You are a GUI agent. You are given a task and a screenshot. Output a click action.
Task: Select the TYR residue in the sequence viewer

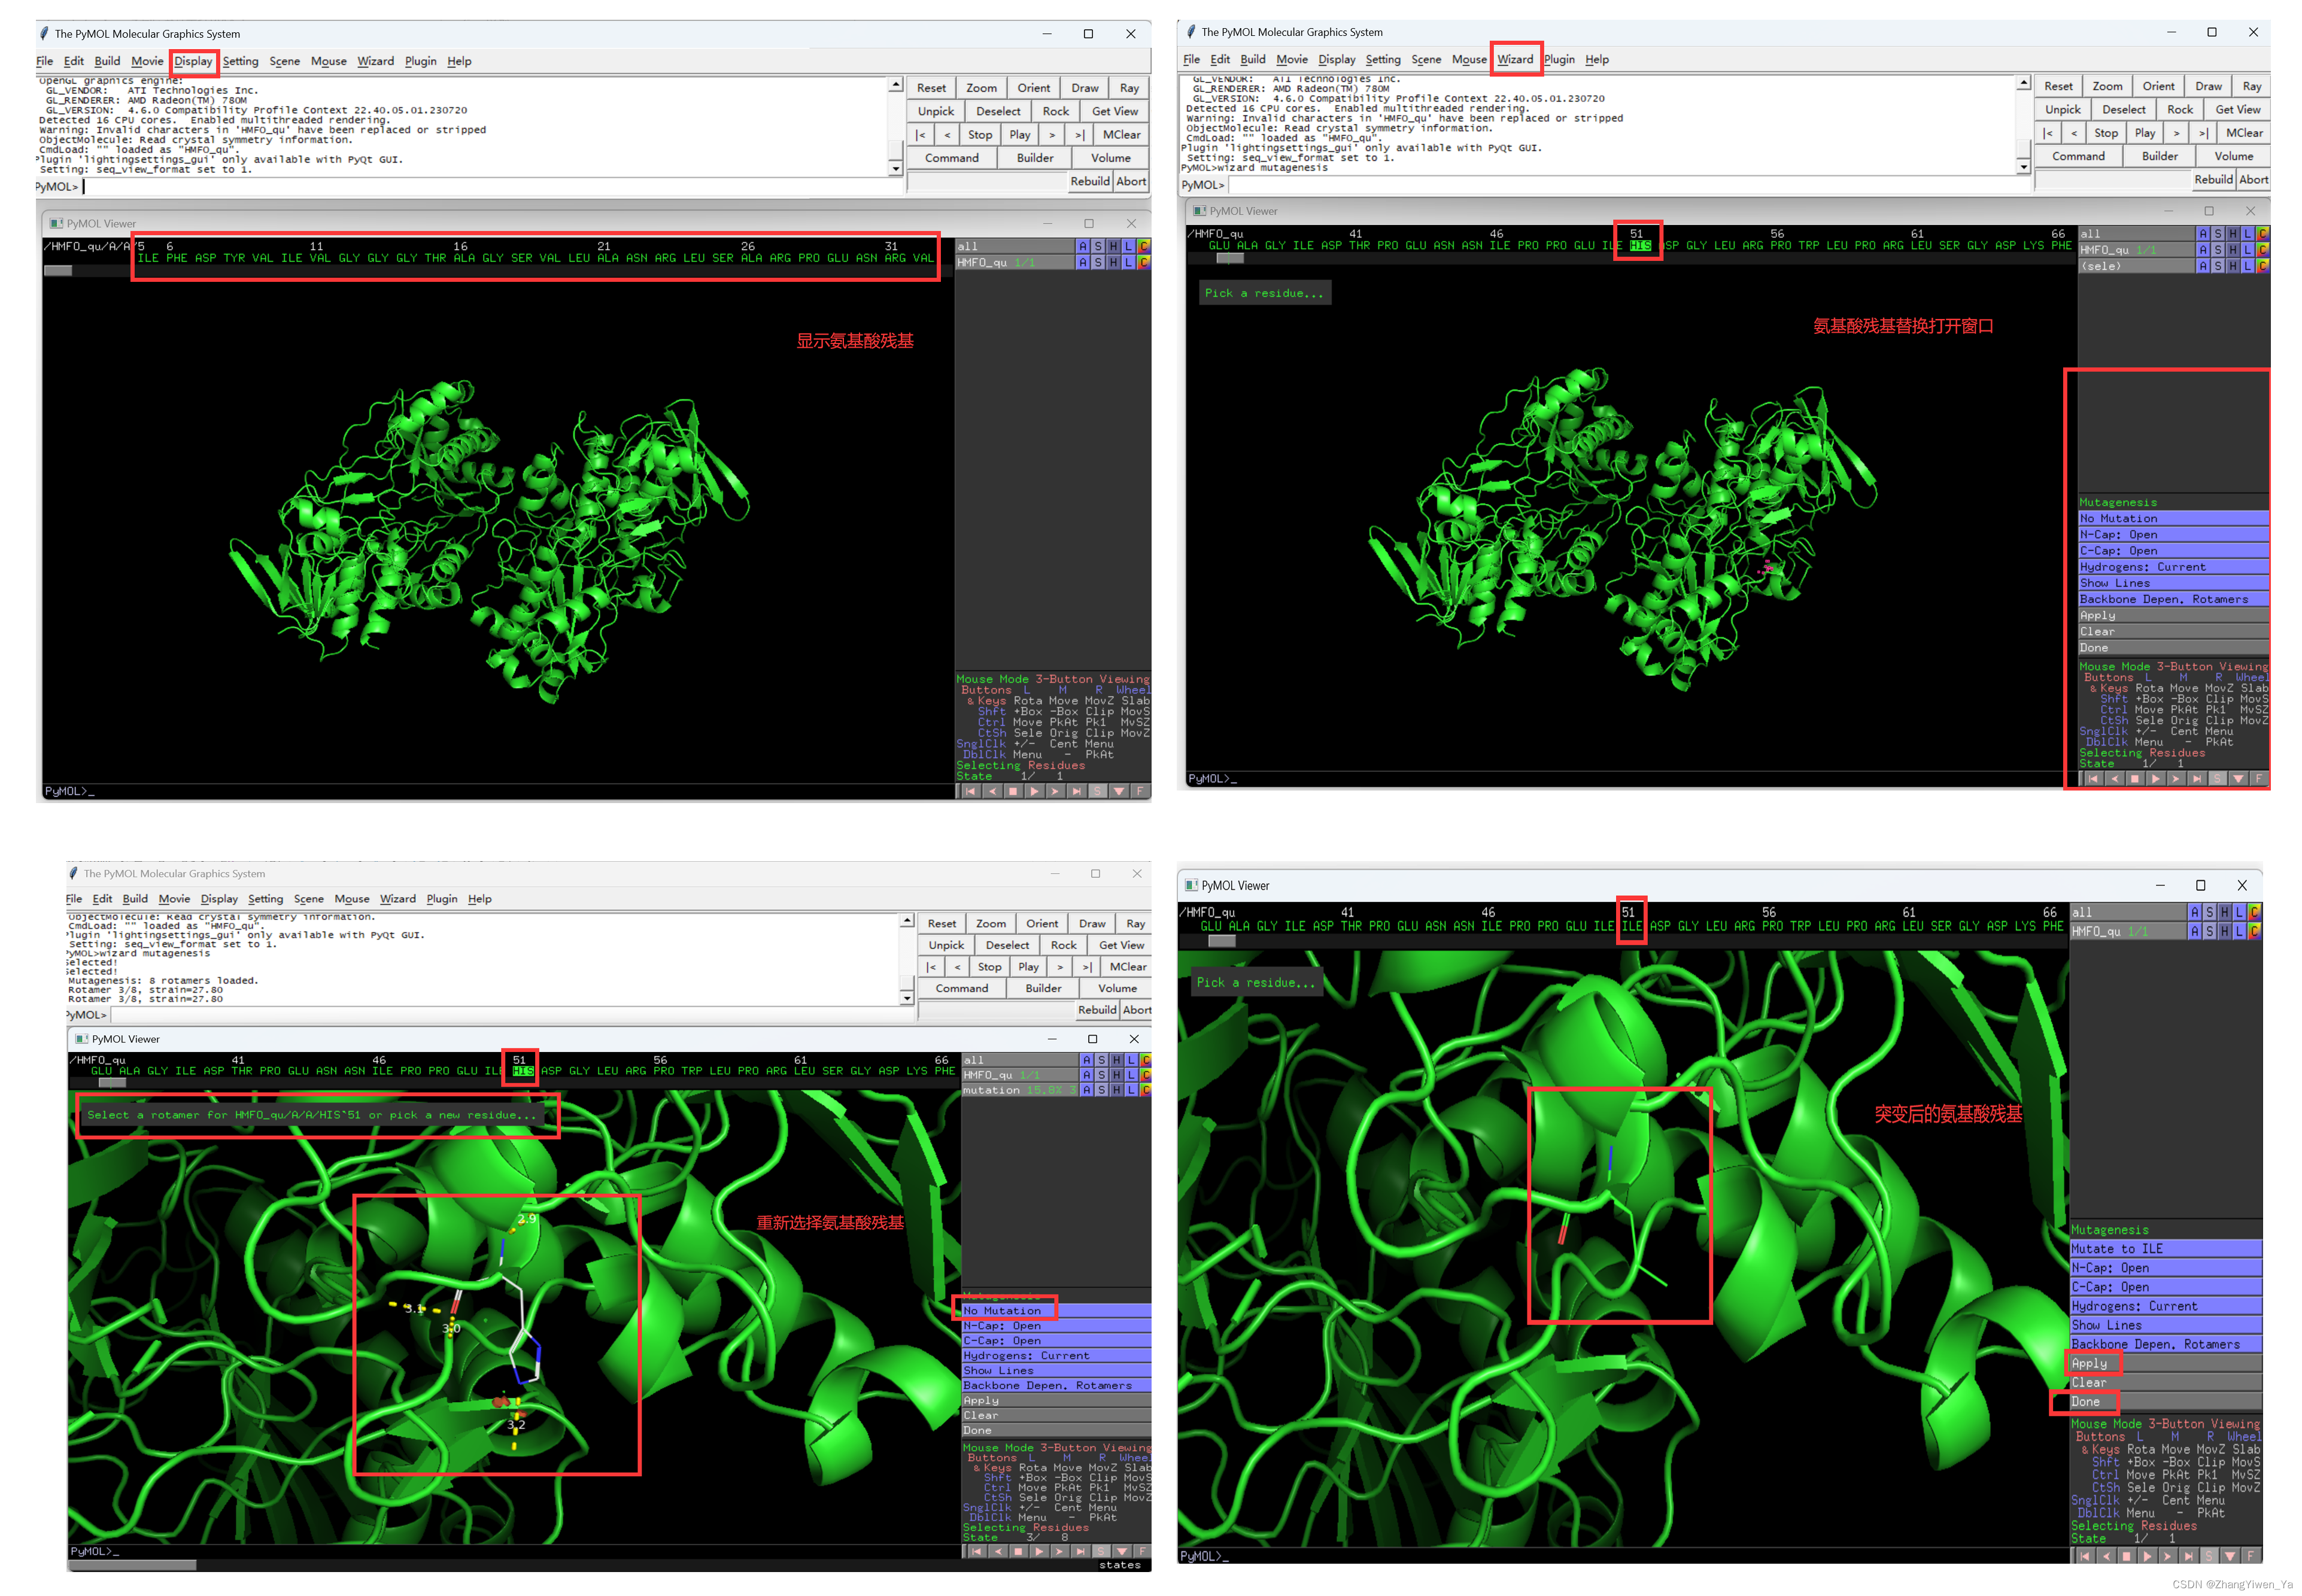pos(234,258)
